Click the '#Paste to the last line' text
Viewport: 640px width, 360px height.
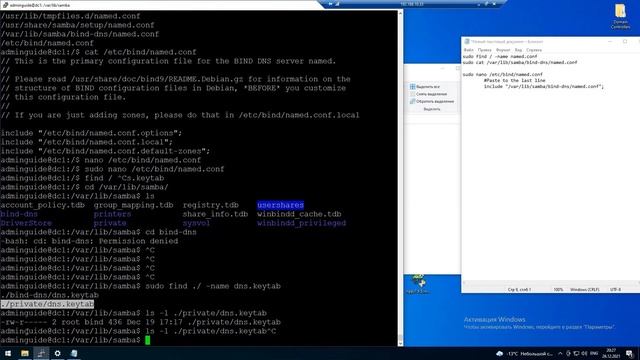pos(514,80)
